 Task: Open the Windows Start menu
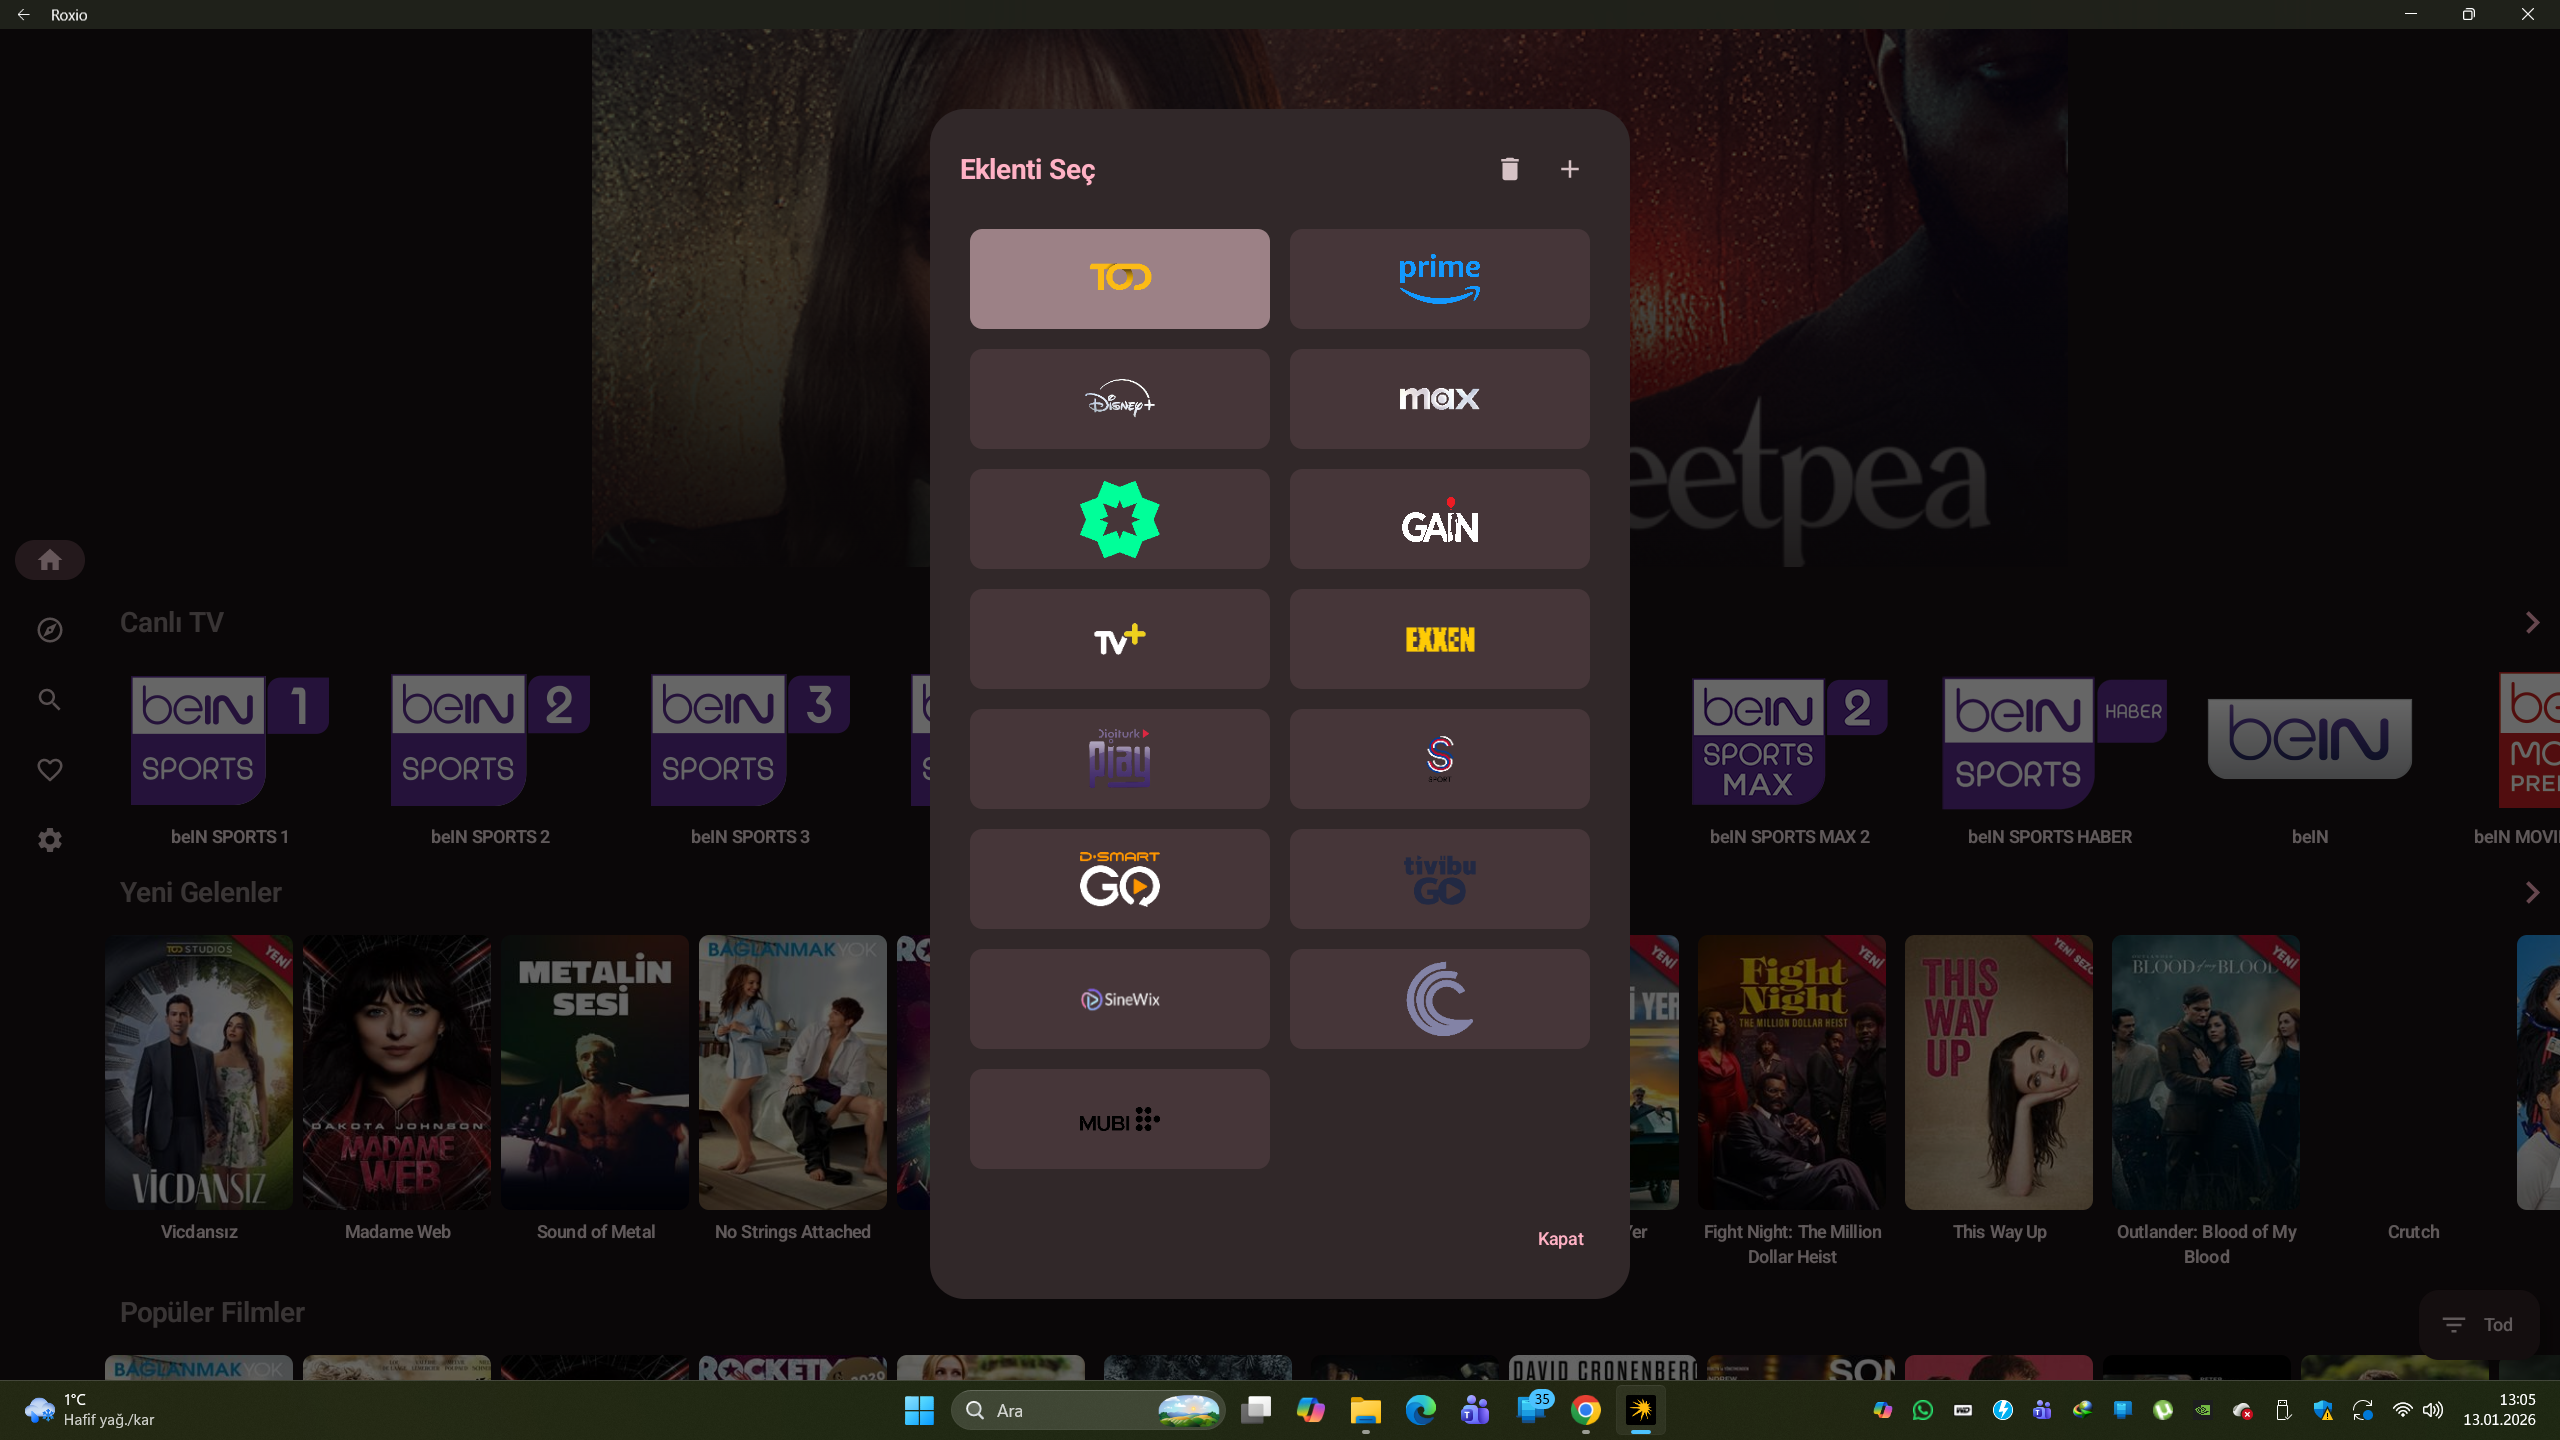(919, 1410)
